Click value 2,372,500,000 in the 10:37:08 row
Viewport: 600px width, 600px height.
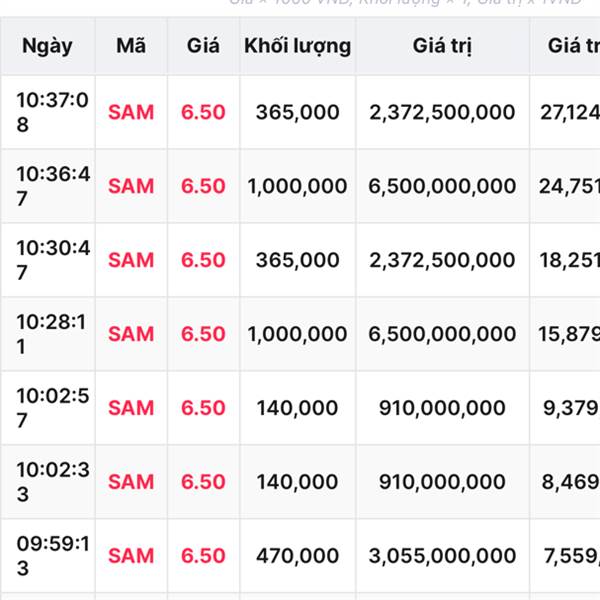442,112
